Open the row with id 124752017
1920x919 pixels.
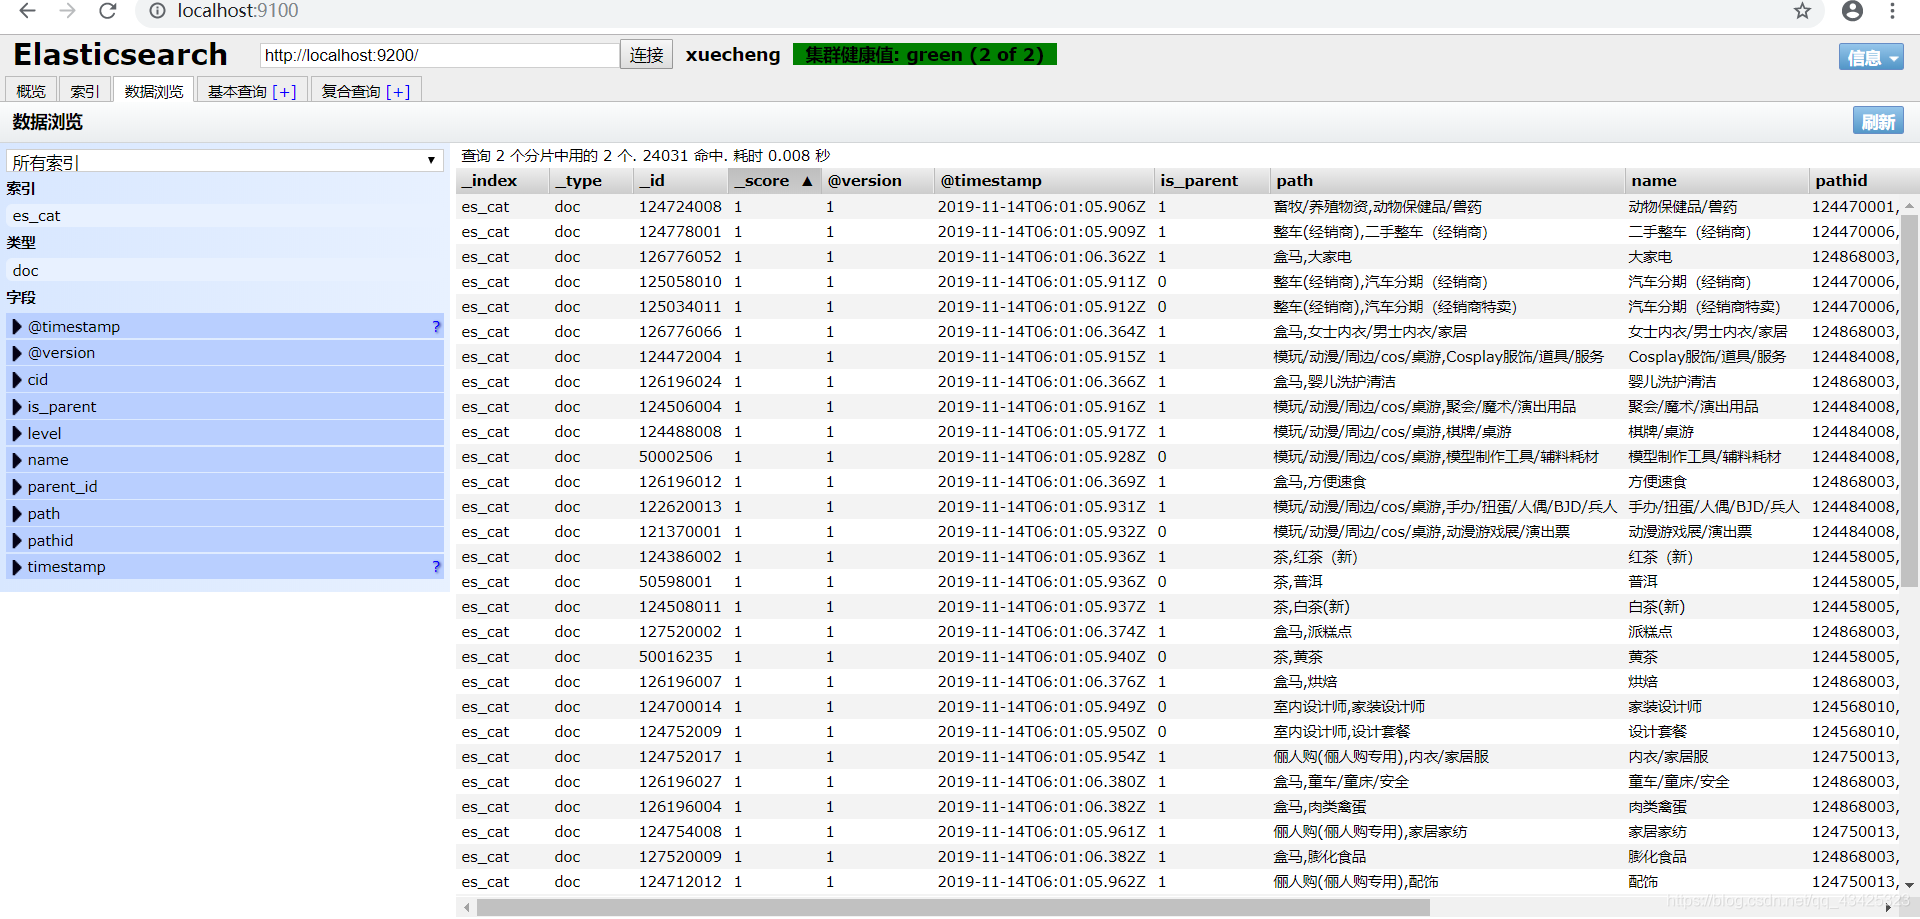click(x=680, y=757)
